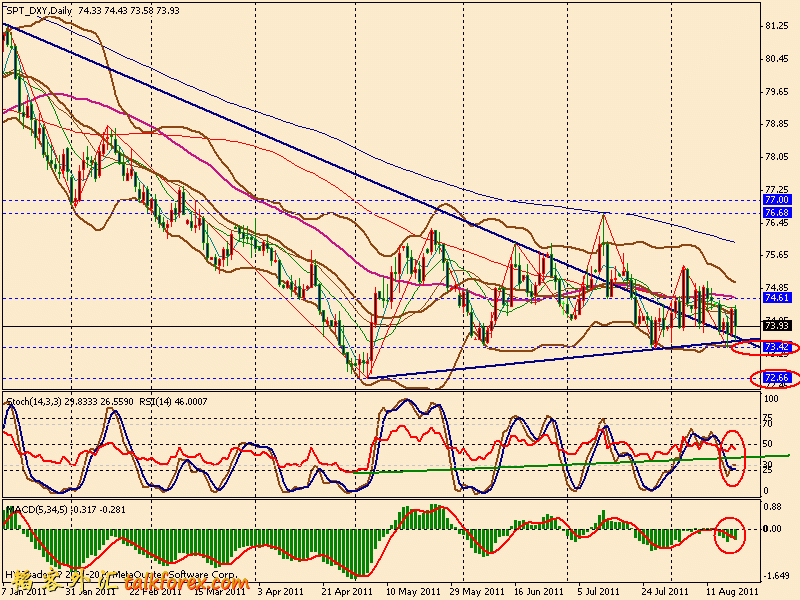Click the 73.93 current price tag
Image resolution: width=800 pixels, height=600 pixels.
(777, 326)
